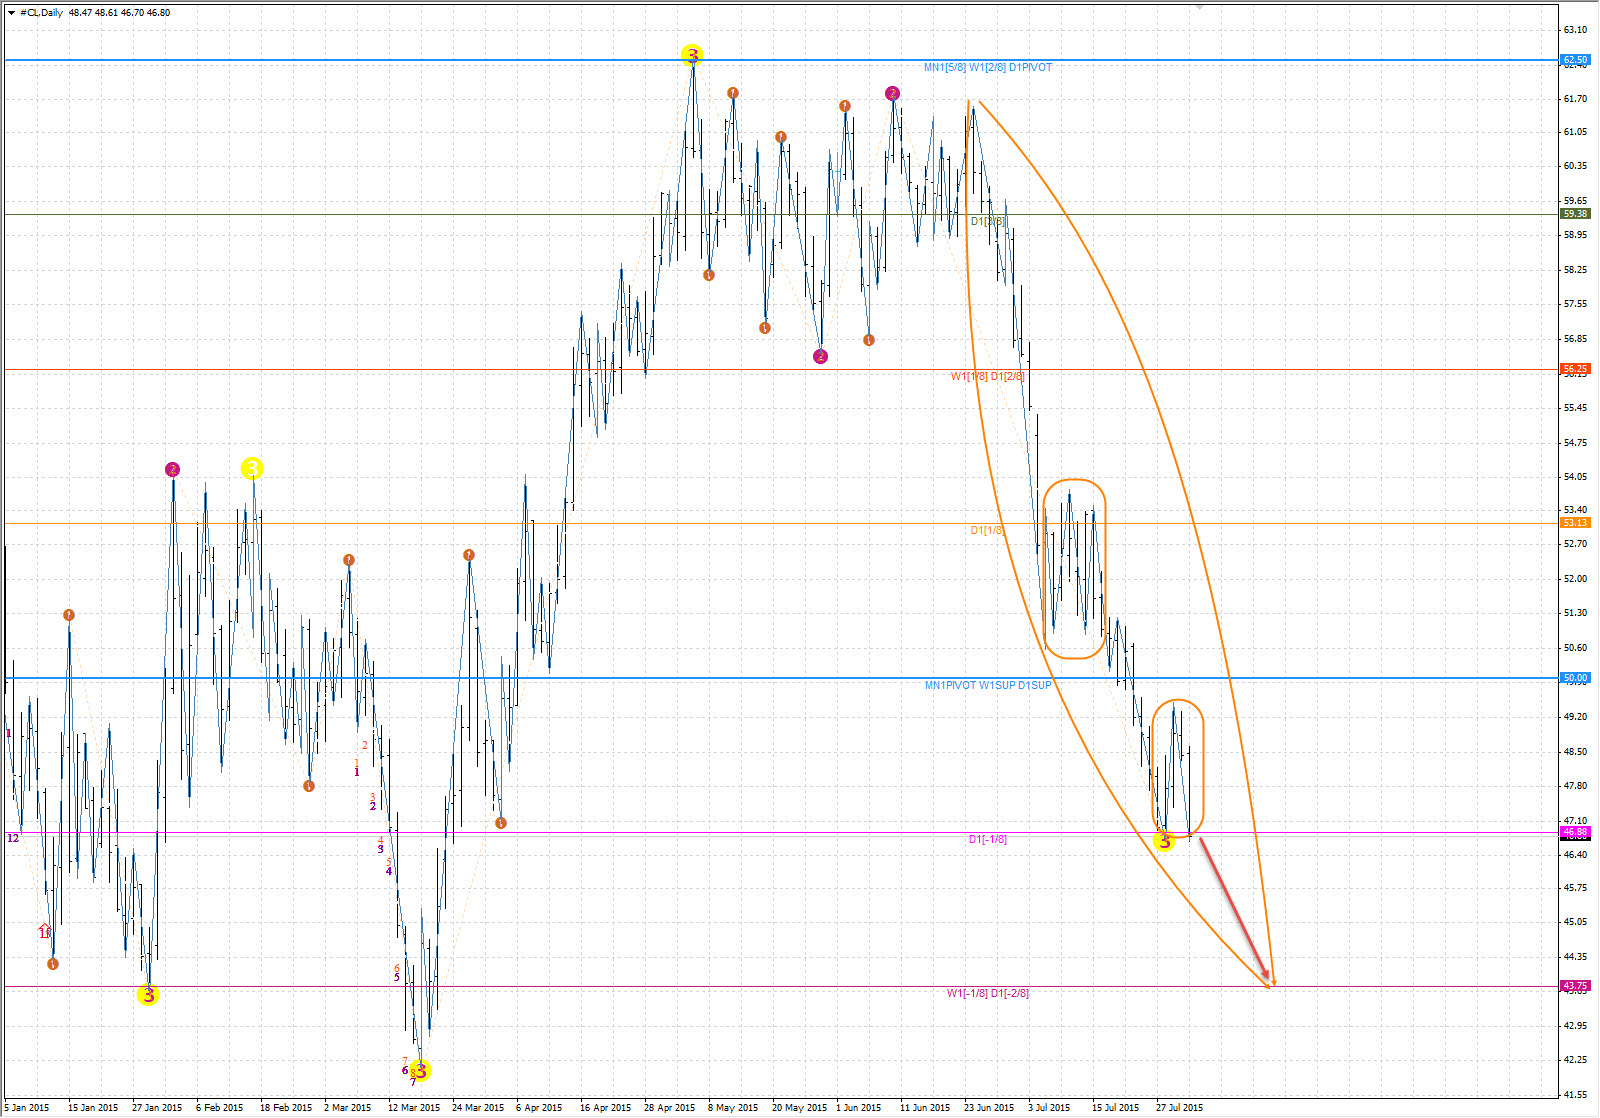Click yellow 3 marker on the 43.75 line
Image resolution: width=1600 pixels, height=1118 pixels.
point(148,995)
